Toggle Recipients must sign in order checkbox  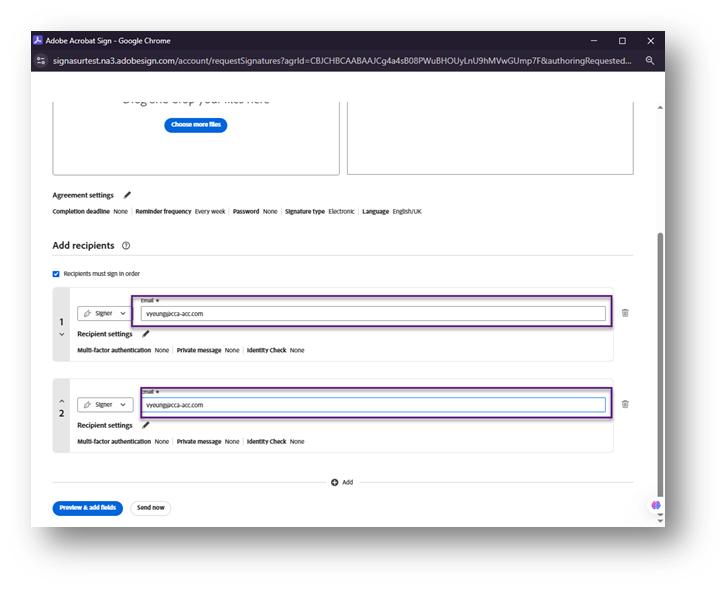tap(56, 273)
